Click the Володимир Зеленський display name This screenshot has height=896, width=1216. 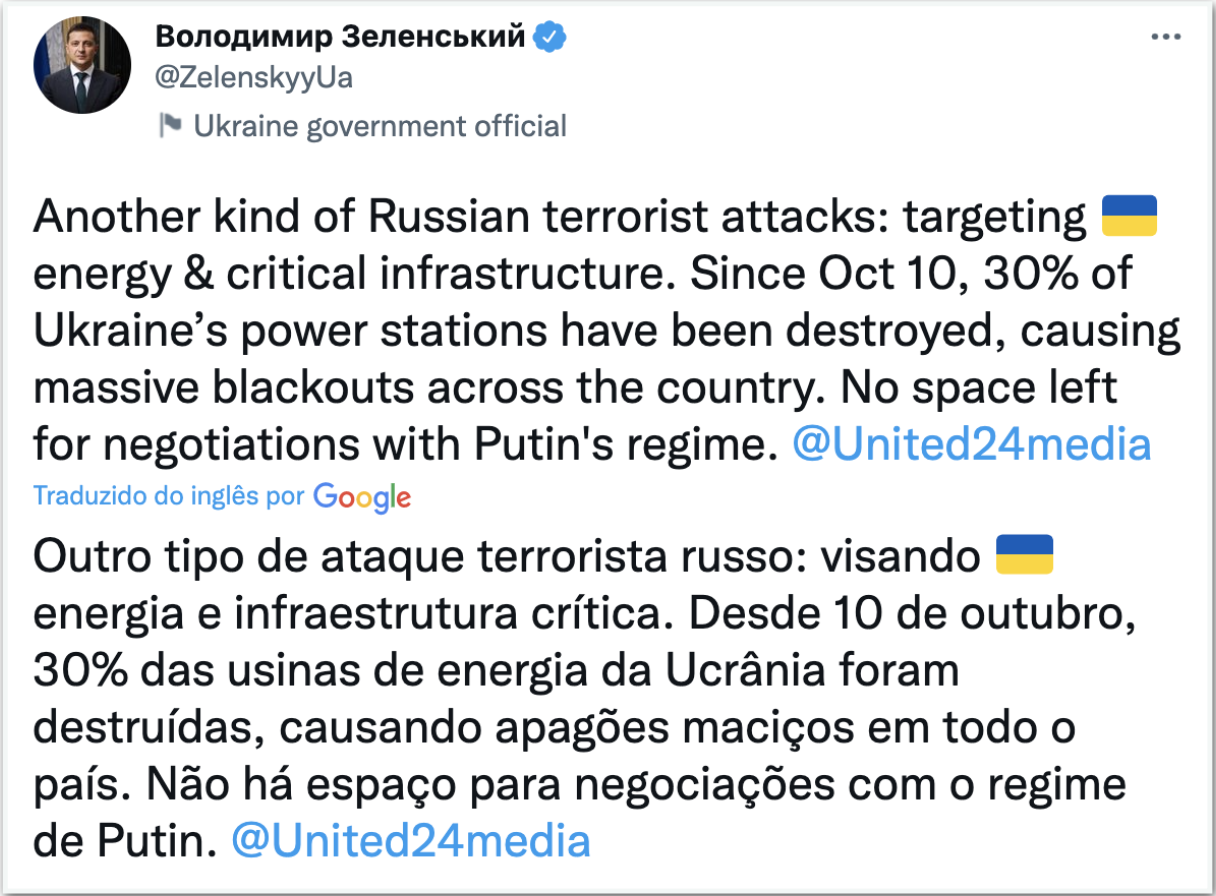pyautogui.click(x=341, y=37)
